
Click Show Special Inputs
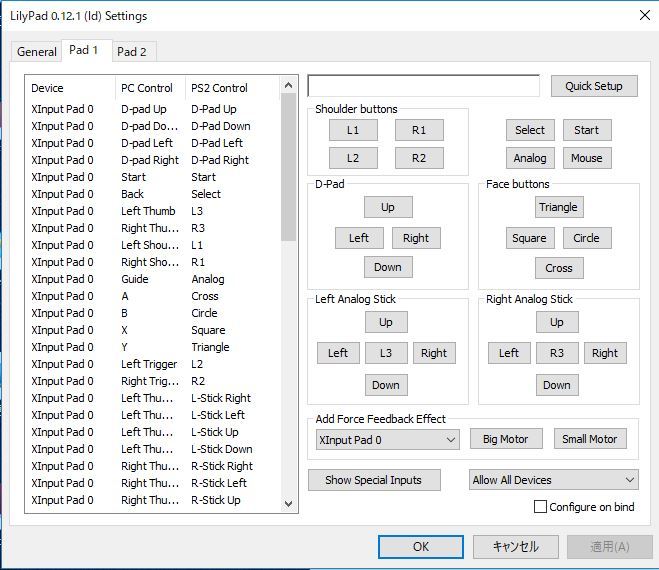click(x=373, y=480)
